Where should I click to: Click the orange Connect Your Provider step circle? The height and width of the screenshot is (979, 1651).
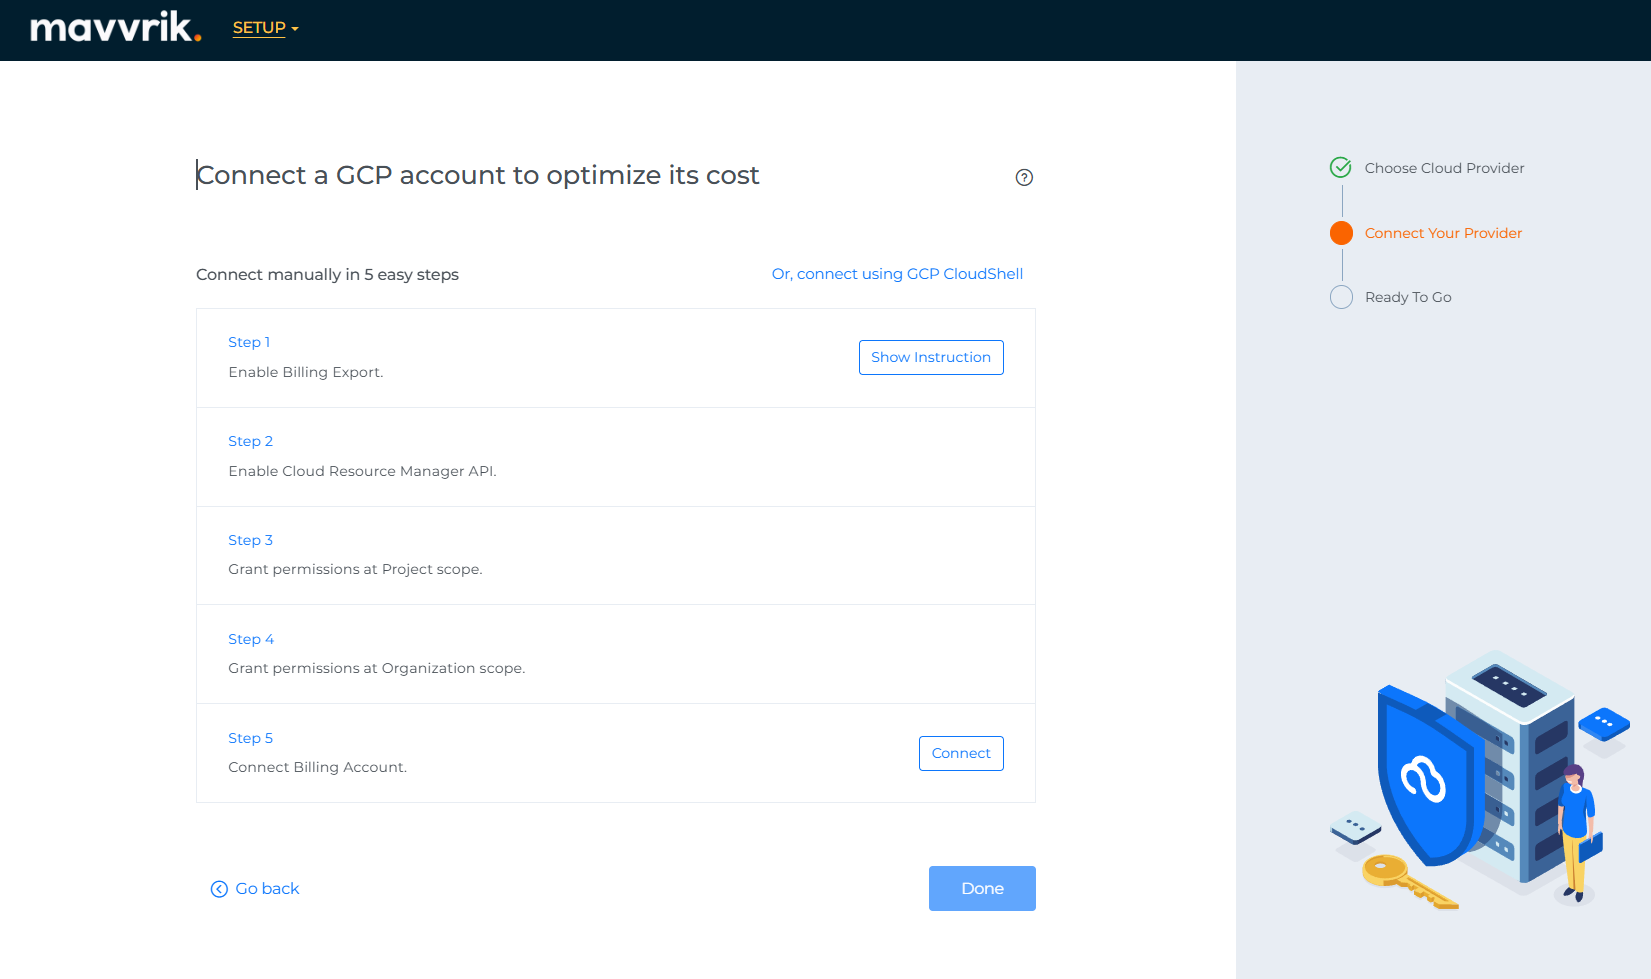point(1341,233)
